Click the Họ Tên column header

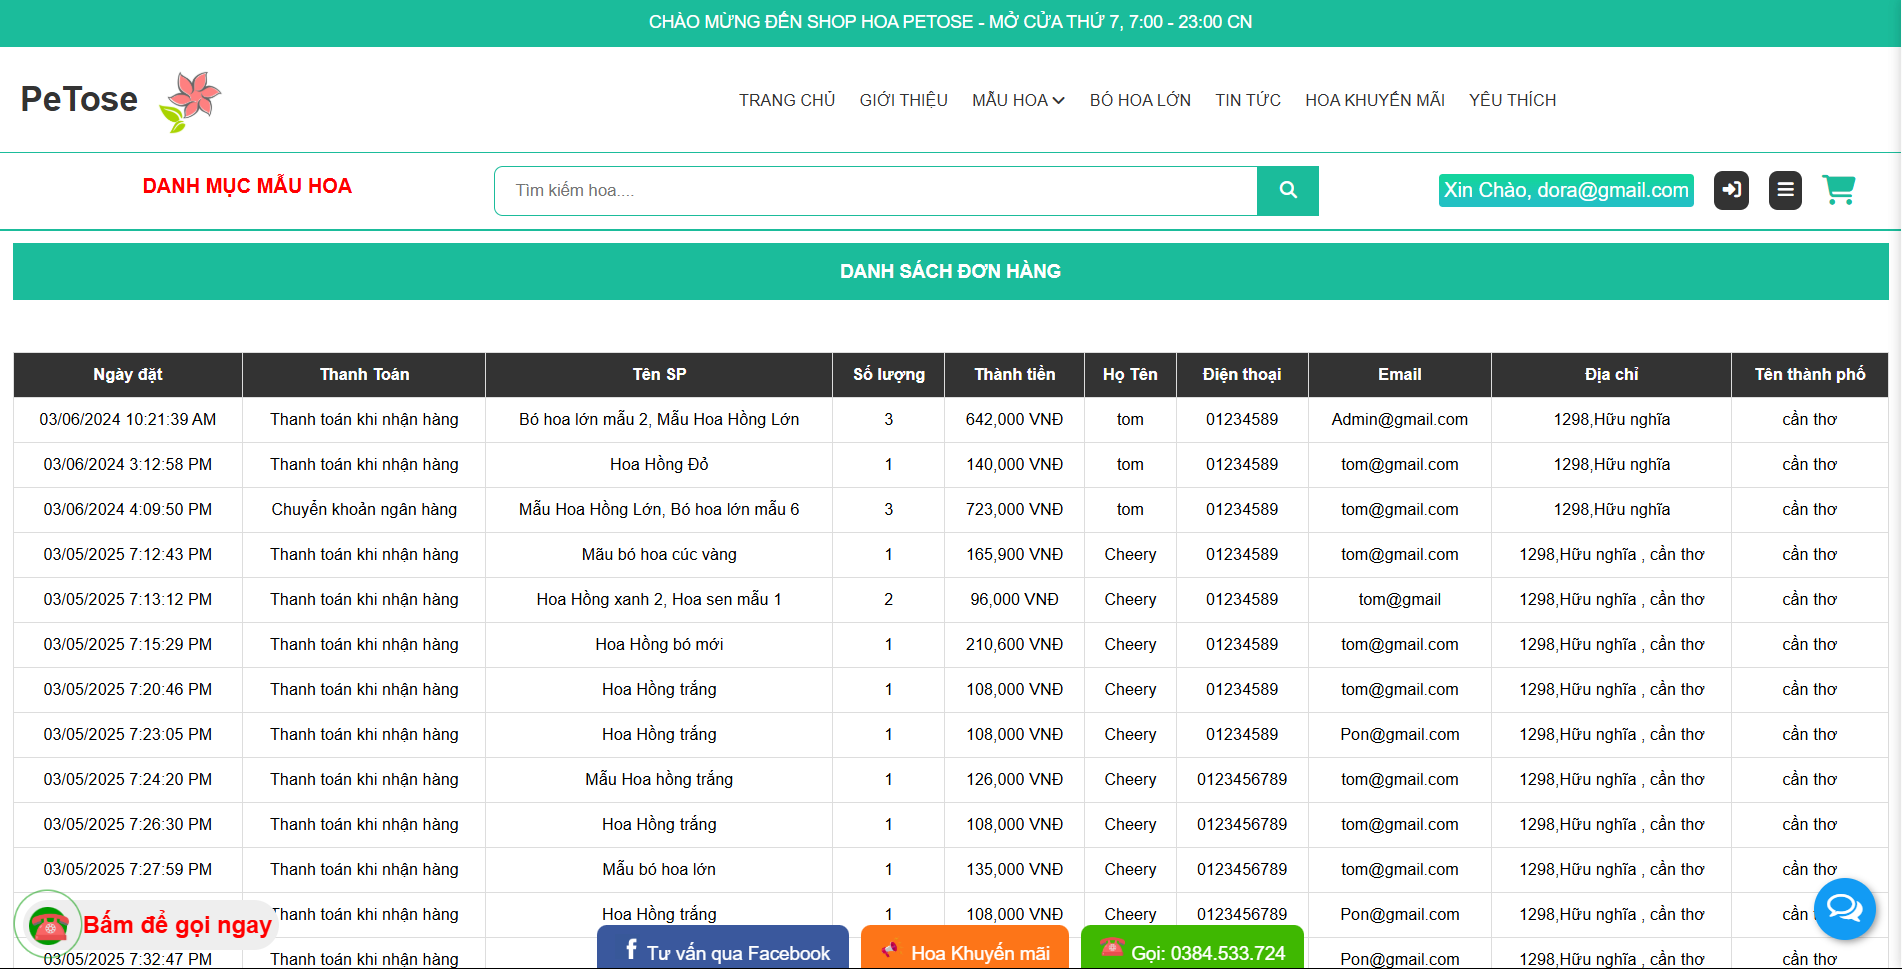tap(1130, 374)
